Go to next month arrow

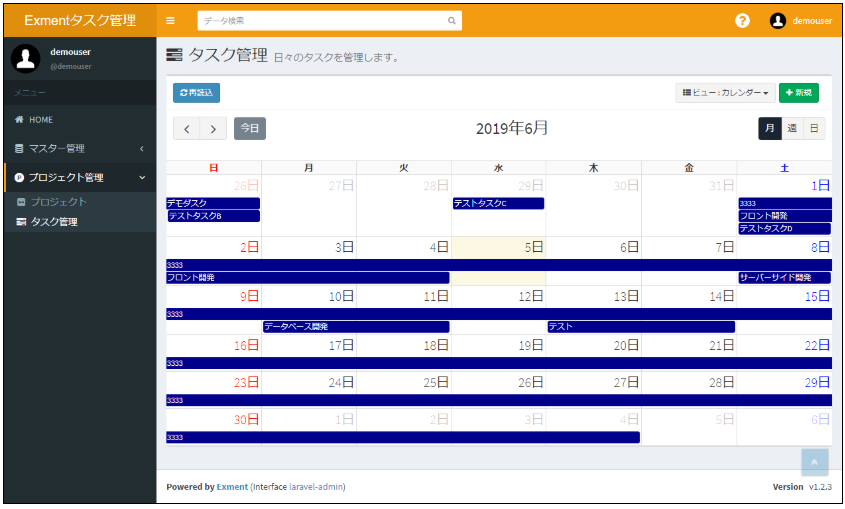pyautogui.click(x=212, y=129)
